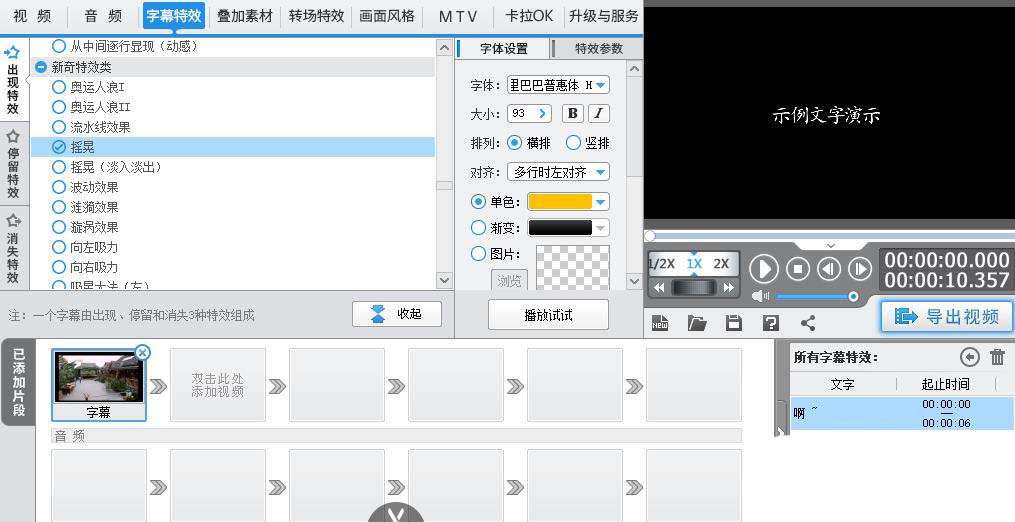Step back one frame
Image resolution: width=1015 pixels, height=522 pixels.
pos(829,268)
